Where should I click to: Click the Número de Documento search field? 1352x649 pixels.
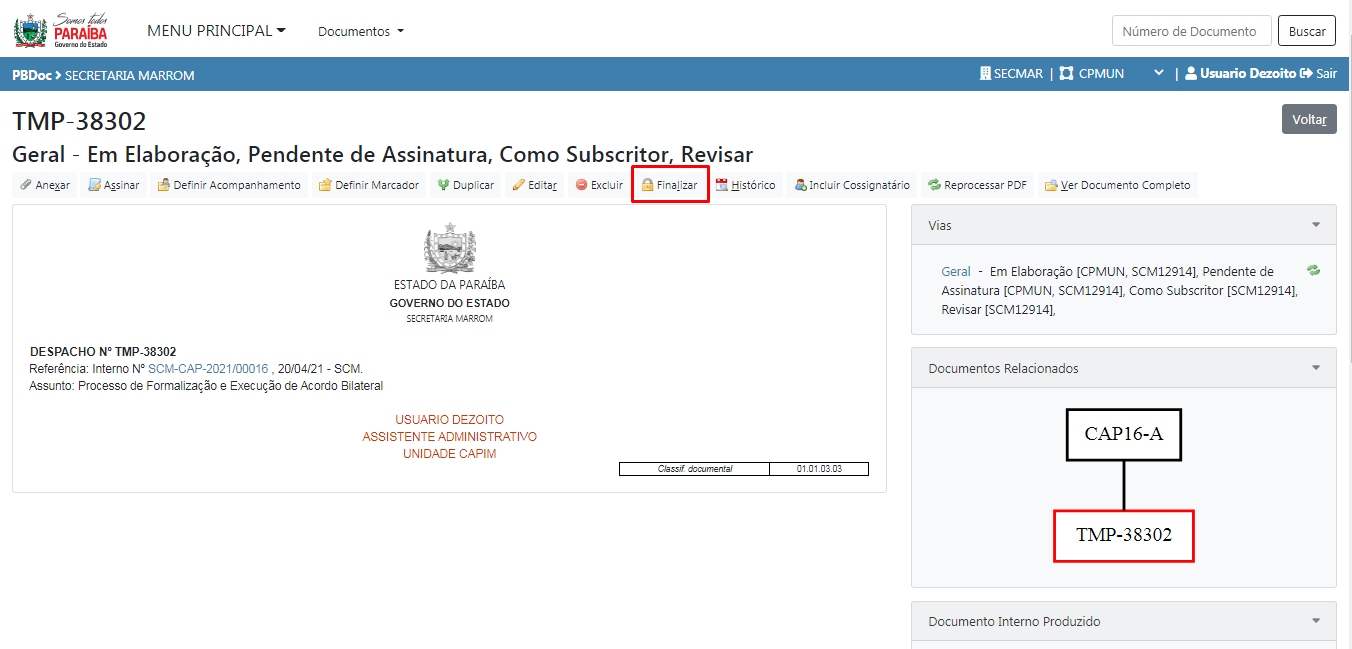click(1191, 31)
